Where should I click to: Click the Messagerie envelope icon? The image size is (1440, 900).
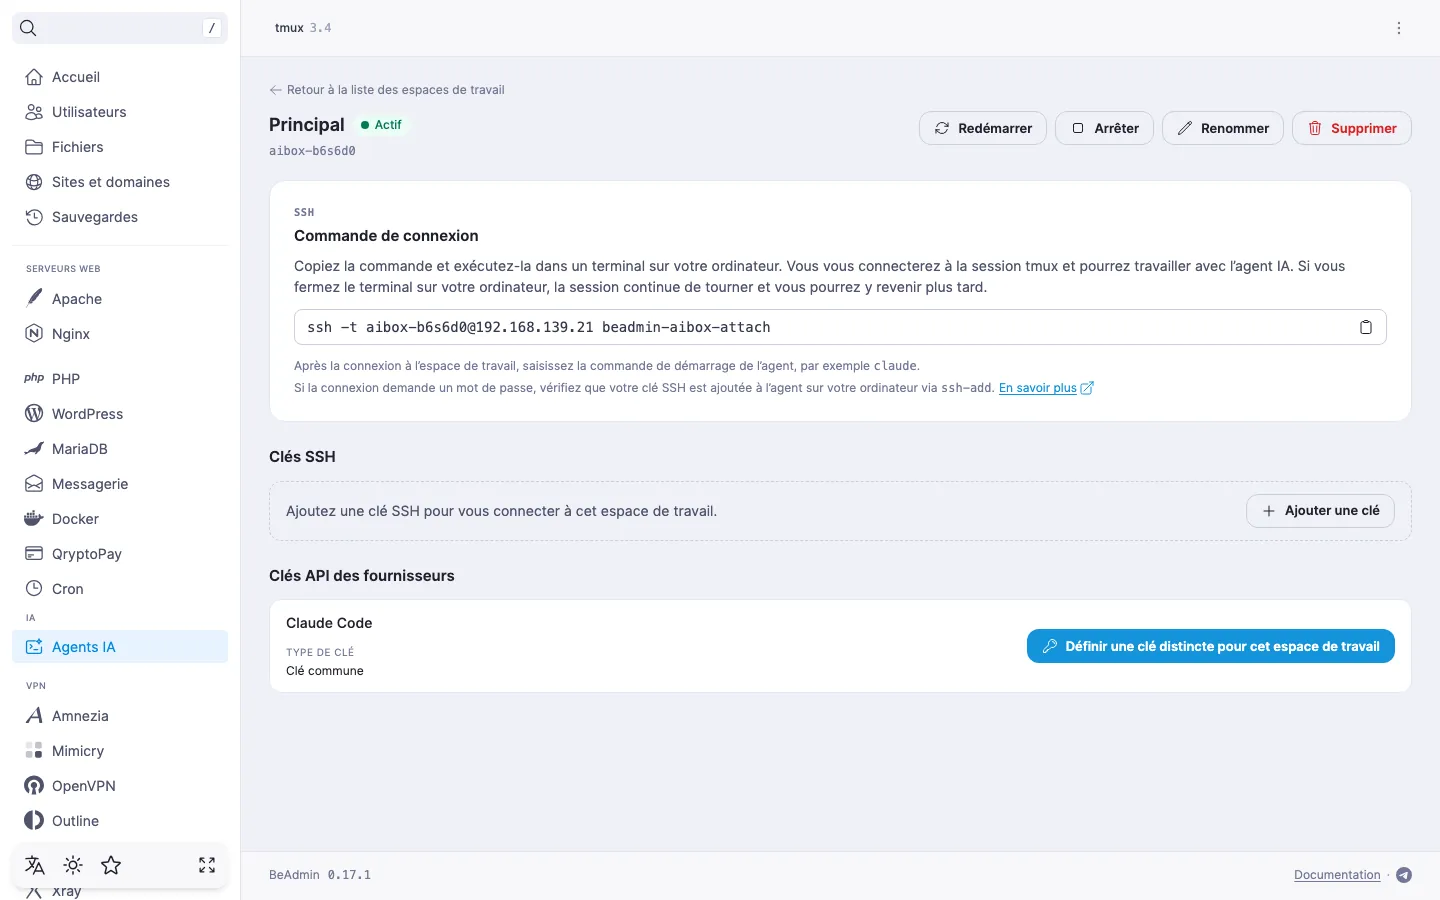pyautogui.click(x=34, y=484)
